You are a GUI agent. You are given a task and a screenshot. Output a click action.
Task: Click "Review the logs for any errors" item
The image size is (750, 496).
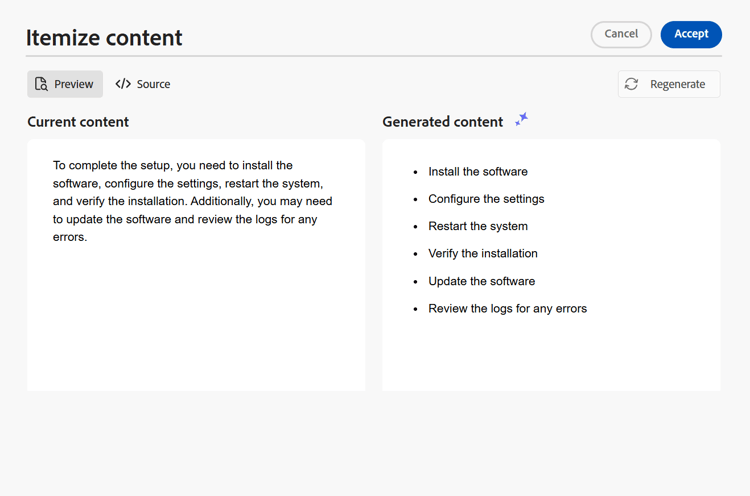click(x=507, y=309)
